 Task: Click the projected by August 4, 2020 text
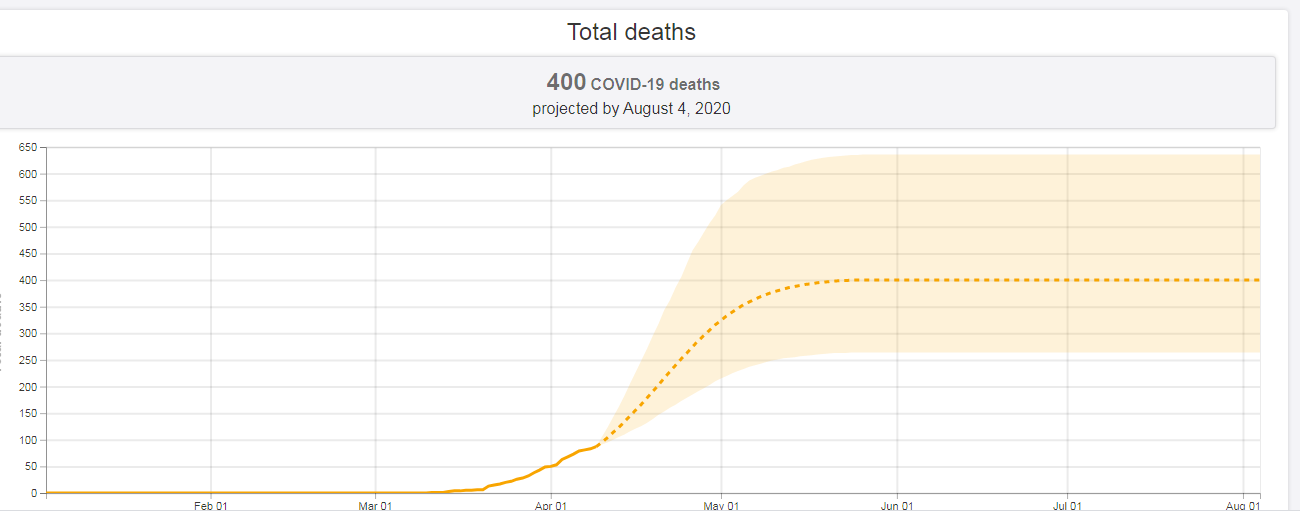point(631,108)
